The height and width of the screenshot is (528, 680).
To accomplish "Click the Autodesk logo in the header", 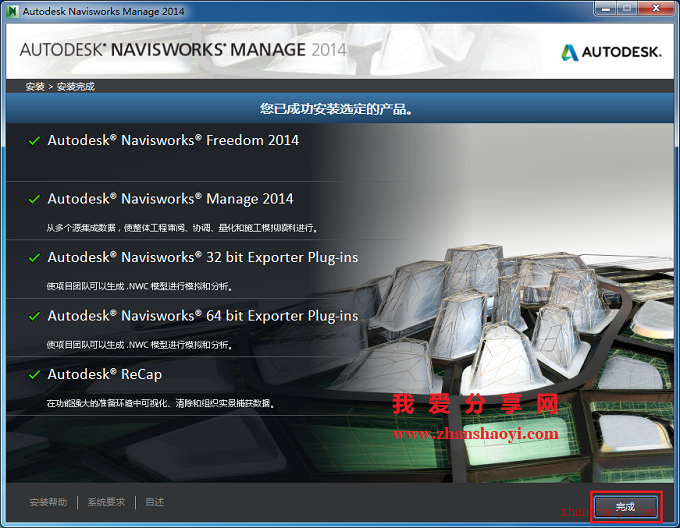I will [x=611, y=52].
